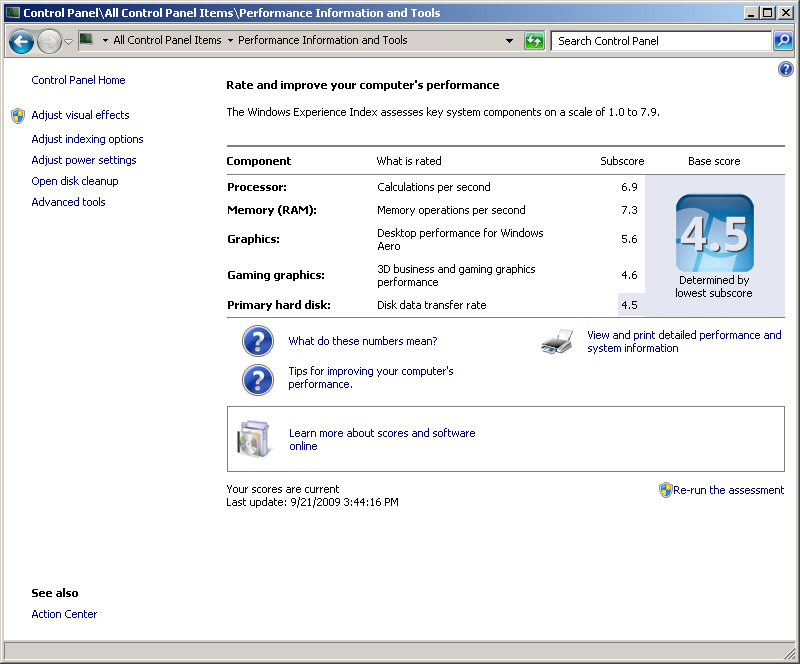The height and width of the screenshot is (664, 800).
Task: Expand the All Control Panel Items breadcrumb arrow
Action: pos(230,41)
